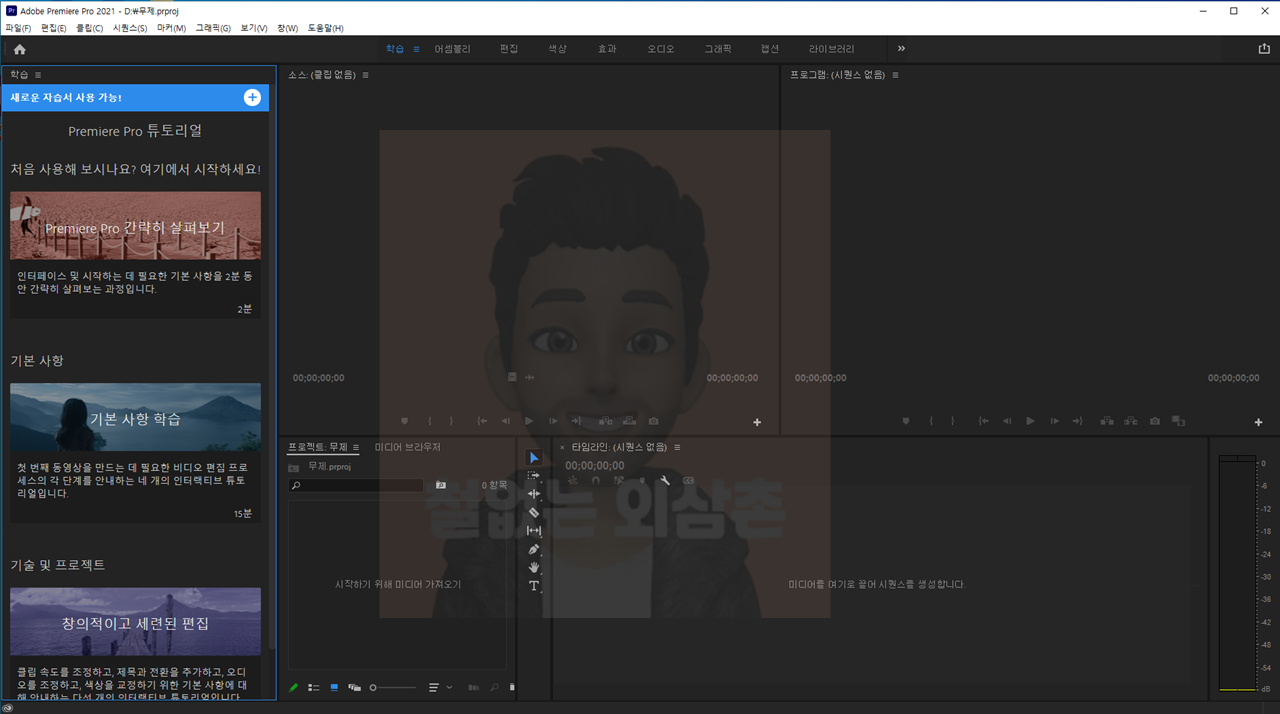
Task: Open Source monitor button editor plus
Action: [x=757, y=422]
